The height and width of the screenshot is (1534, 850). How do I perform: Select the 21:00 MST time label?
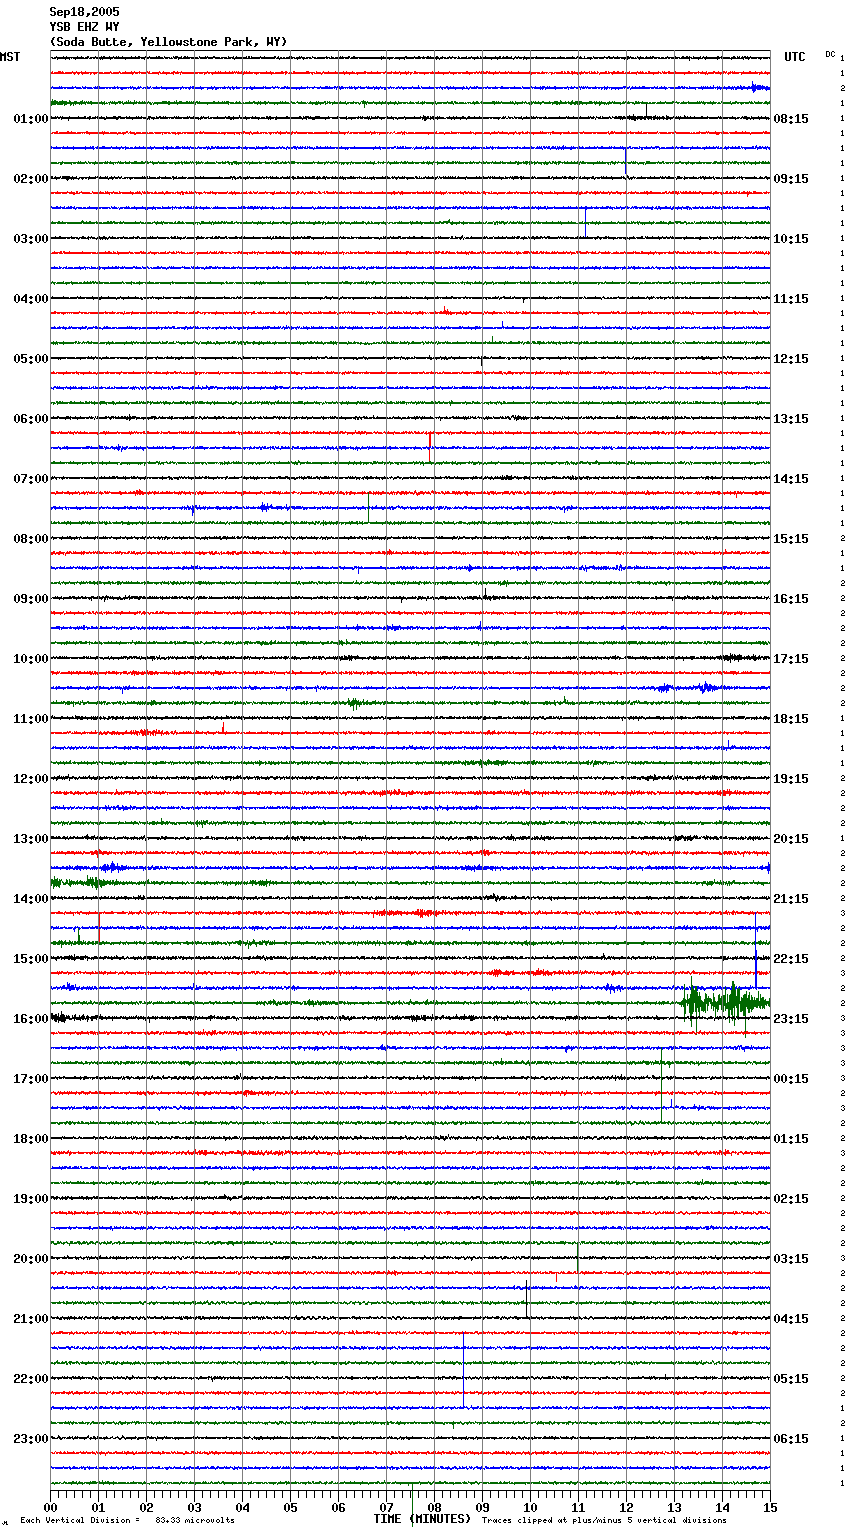(x=31, y=1319)
